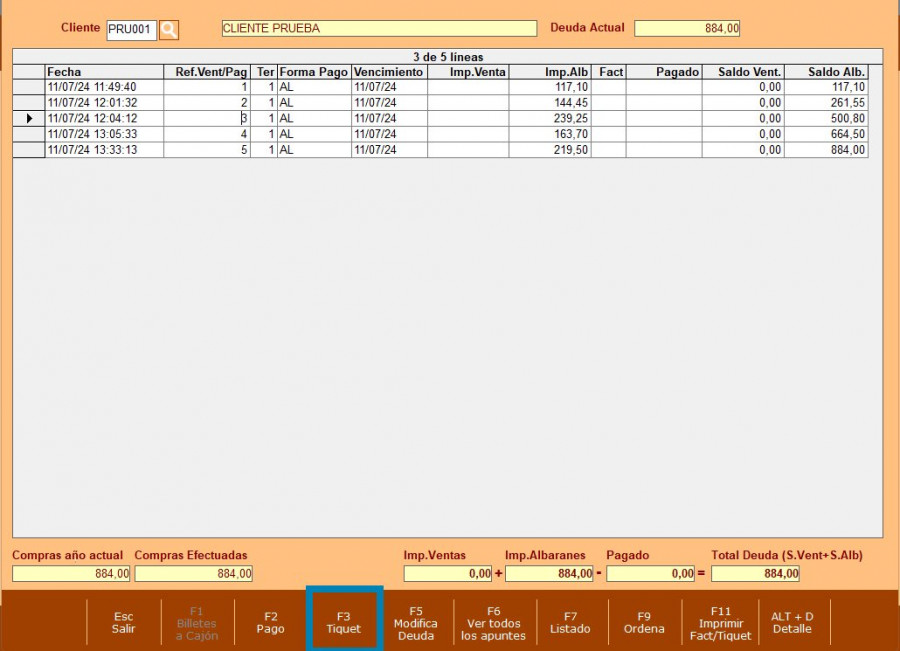This screenshot has height=651, width=900.
Task: Open ALT + D Detalle view
Action: pos(793,622)
